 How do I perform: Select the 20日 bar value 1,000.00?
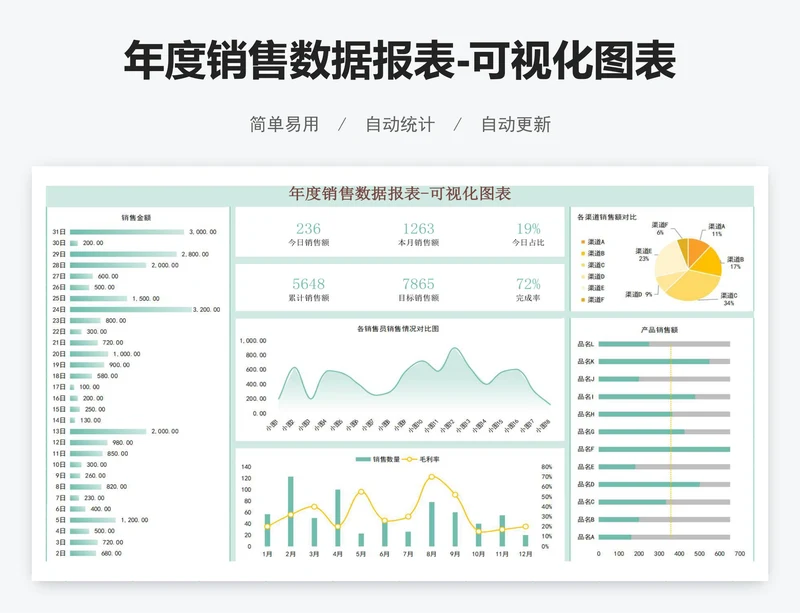pos(127,354)
